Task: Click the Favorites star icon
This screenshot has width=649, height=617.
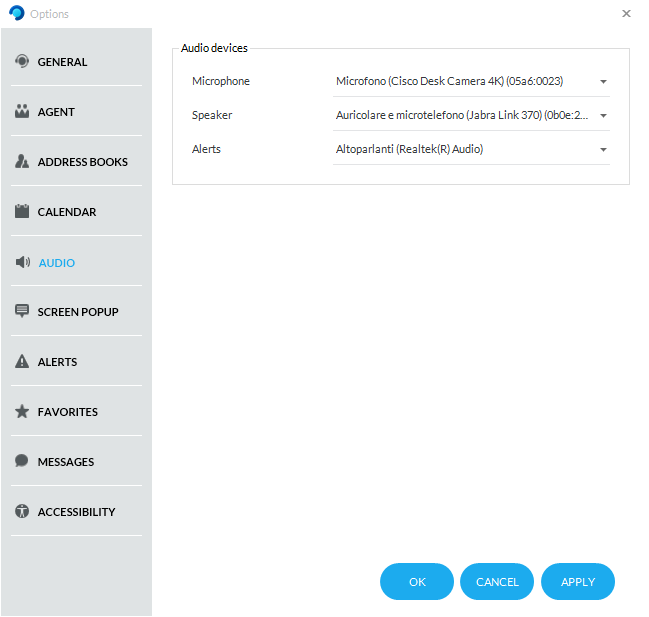Action: click(22, 412)
